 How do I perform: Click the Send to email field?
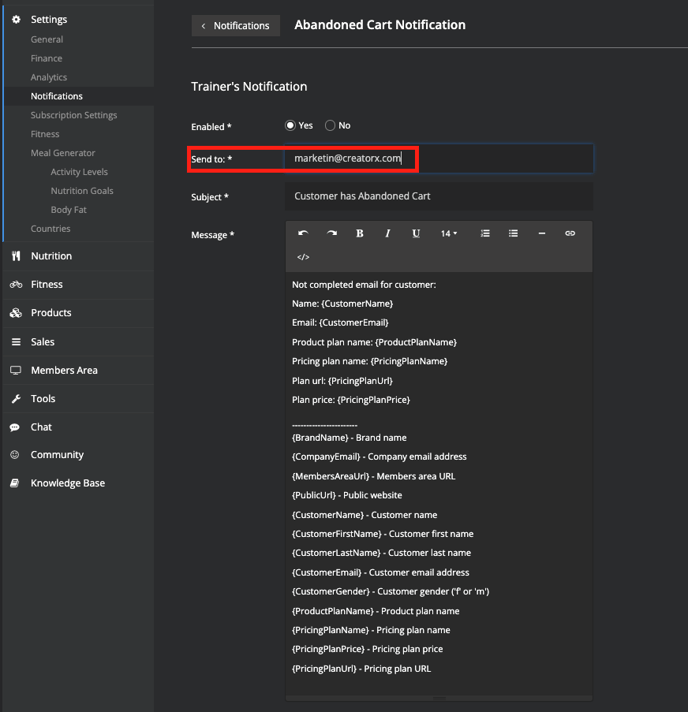439,158
